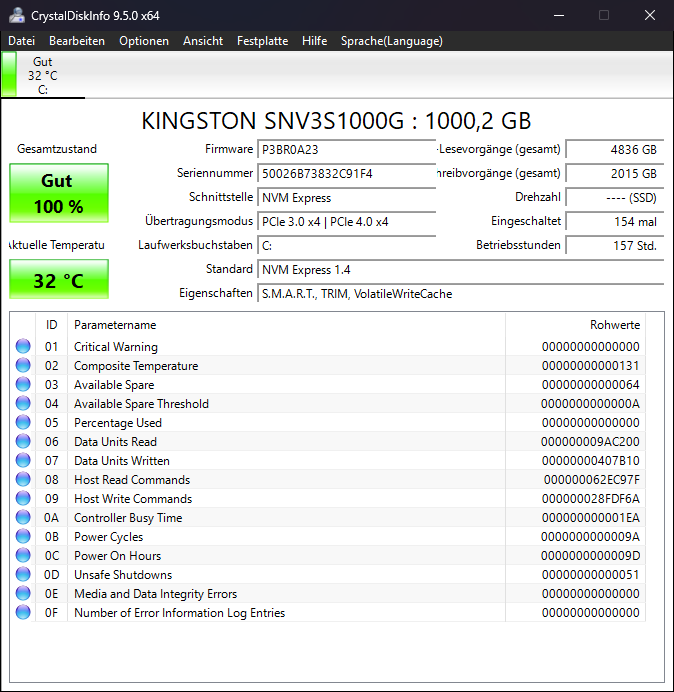Open the Optionen menu
Viewport: 674px width, 692px height.
click(144, 41)
